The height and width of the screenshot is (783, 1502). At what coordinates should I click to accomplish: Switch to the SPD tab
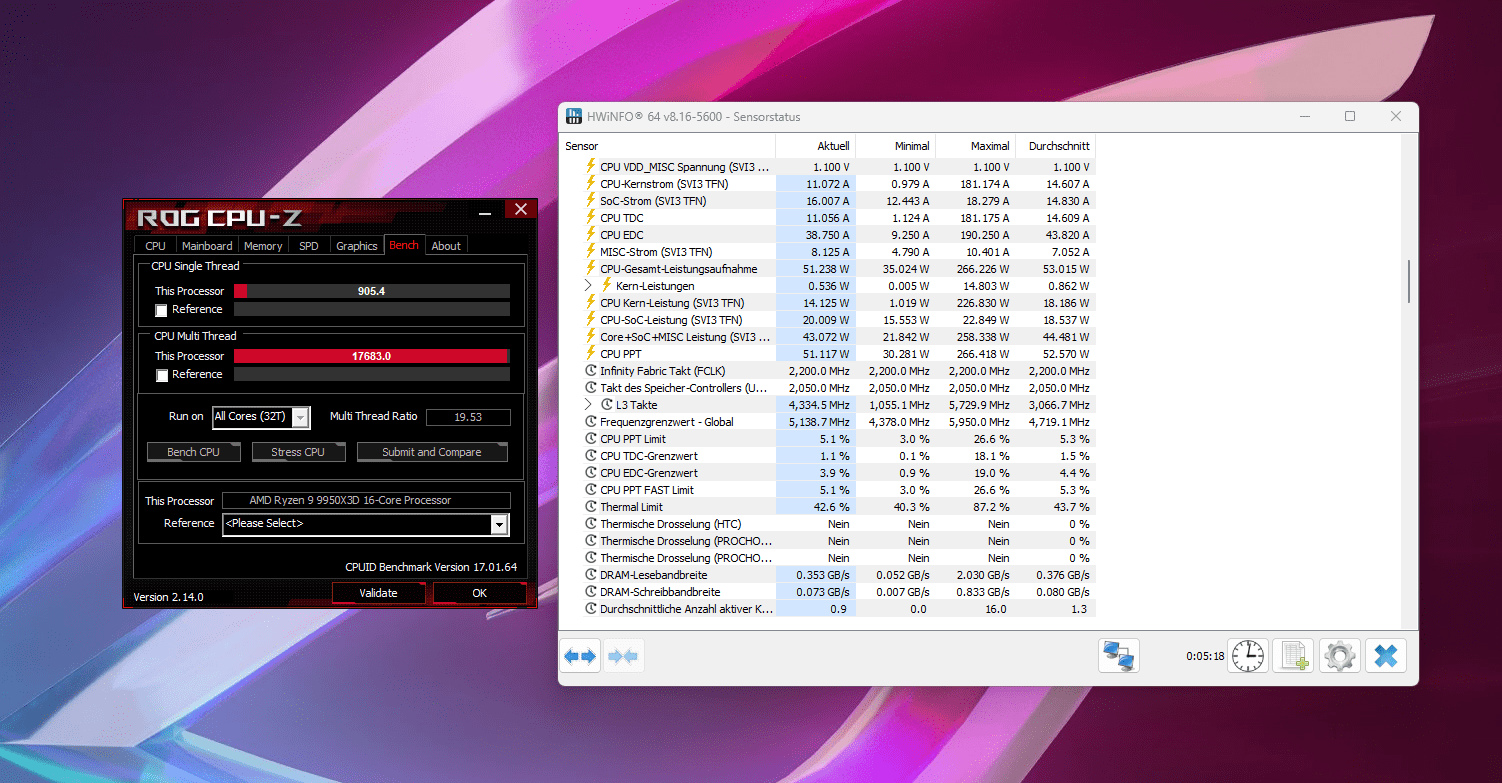[309, 246]
